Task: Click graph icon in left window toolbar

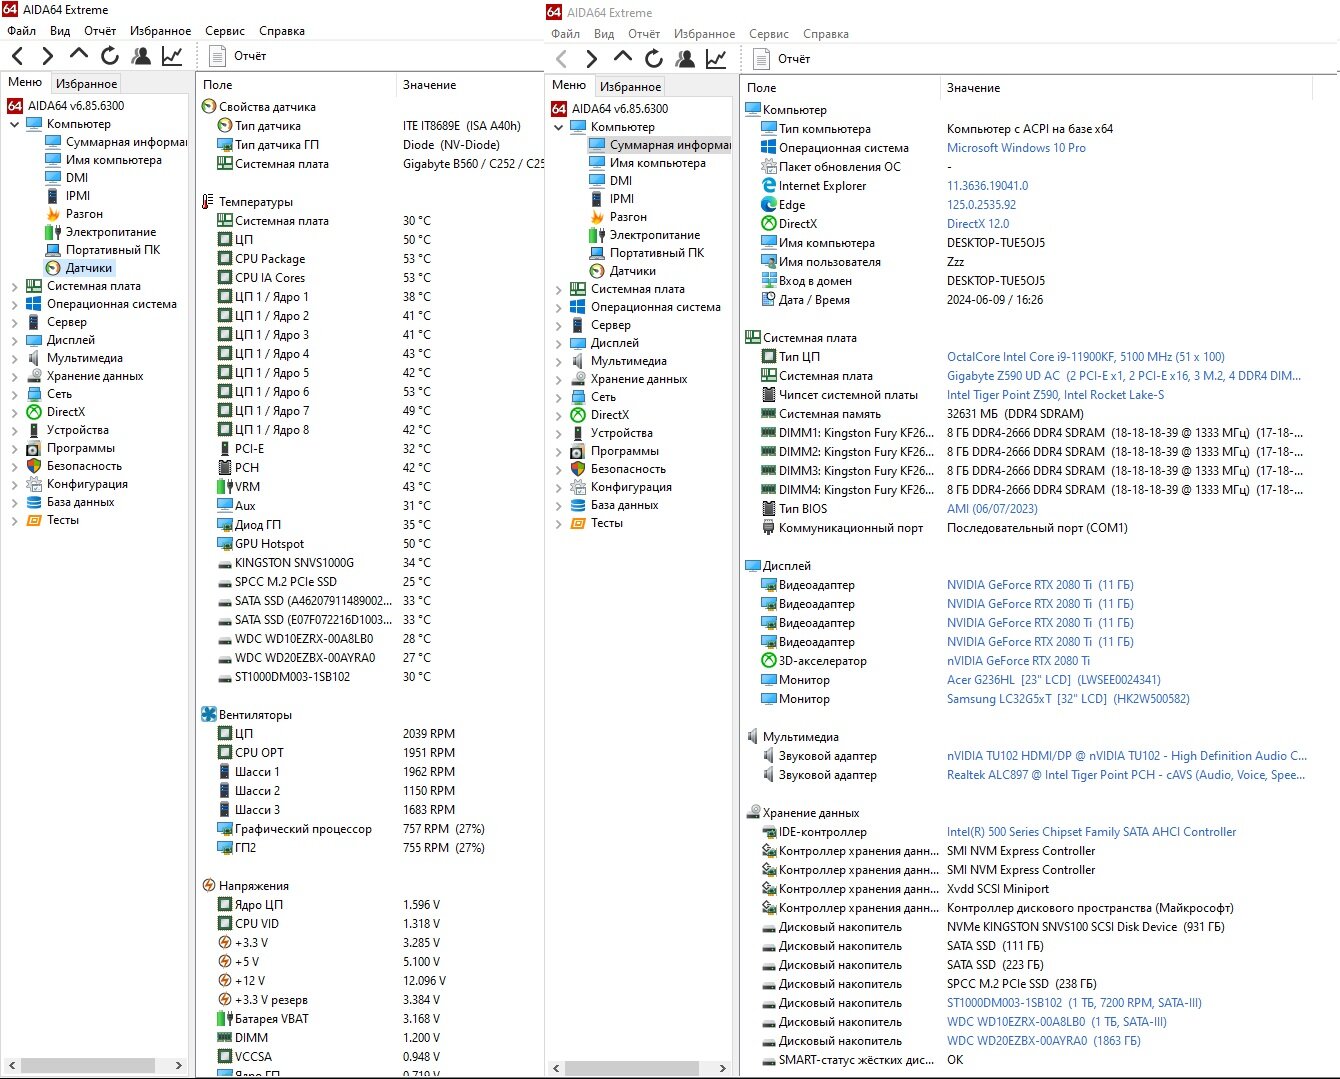Action: [172, 56]
